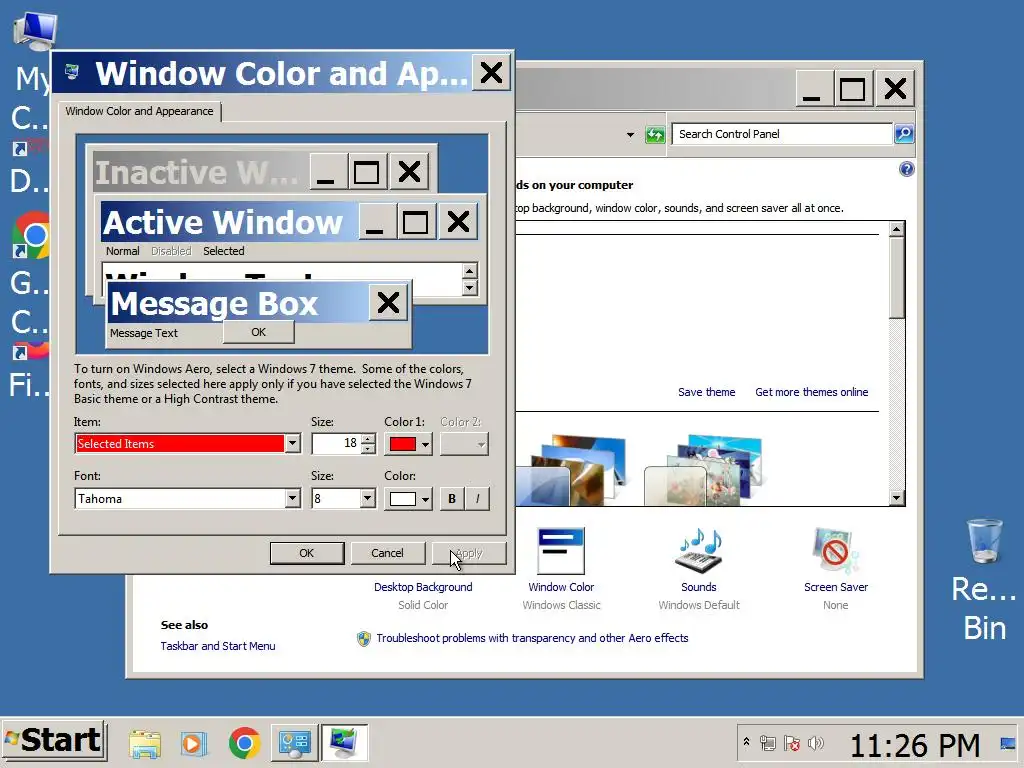
Task: Open Taskbar and Start Menu link
Action: pos(218,646)
